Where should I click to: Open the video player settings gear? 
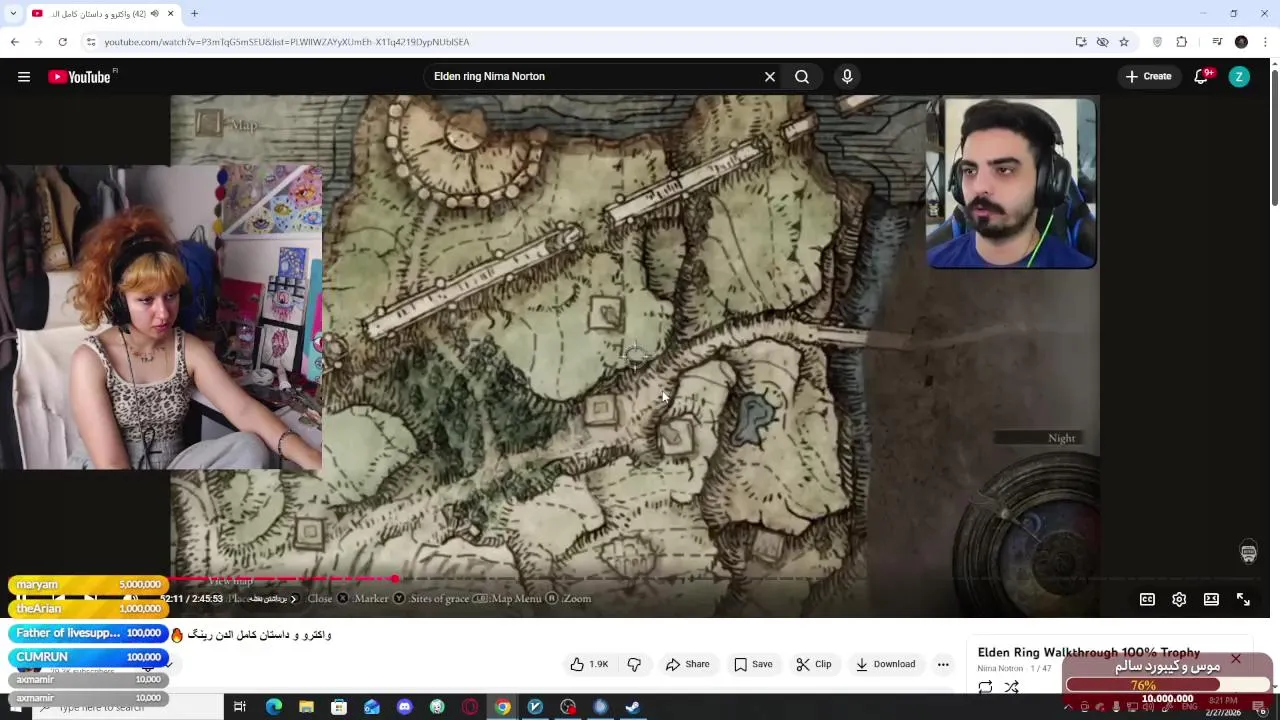(x=1179, y=599)
